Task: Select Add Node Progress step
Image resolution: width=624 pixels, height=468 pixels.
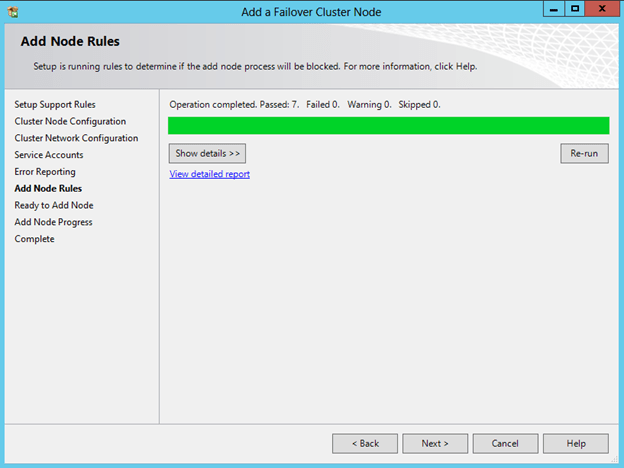Action: coord(53,222)
